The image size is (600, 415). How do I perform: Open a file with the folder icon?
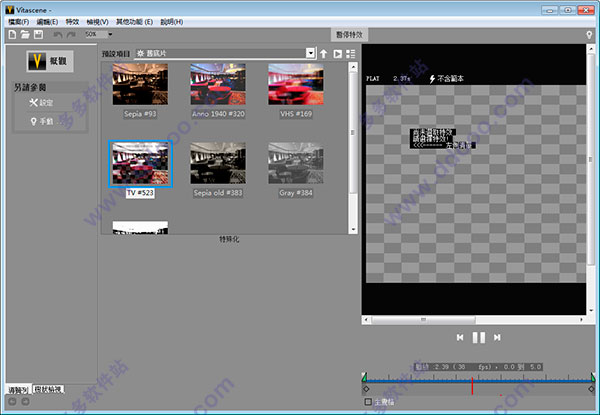(25, 34)
